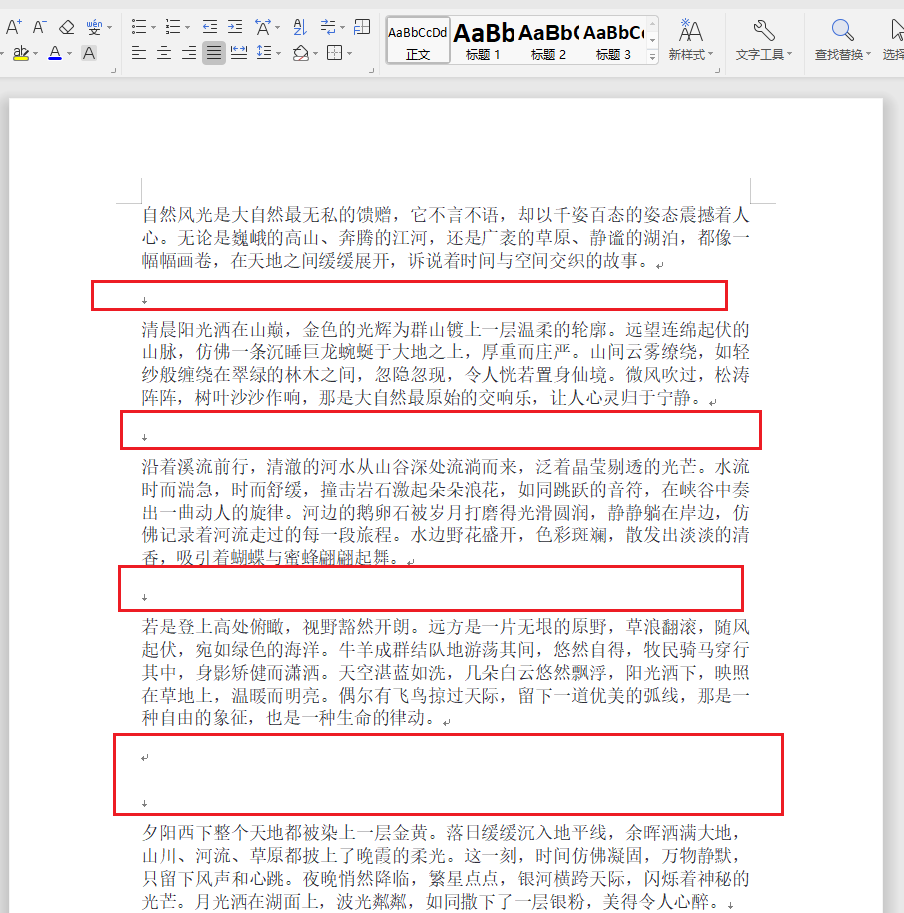This screenshot has width=904, height=913.
Task: Toggle numbered list formatting
Action: click(172, 25)
